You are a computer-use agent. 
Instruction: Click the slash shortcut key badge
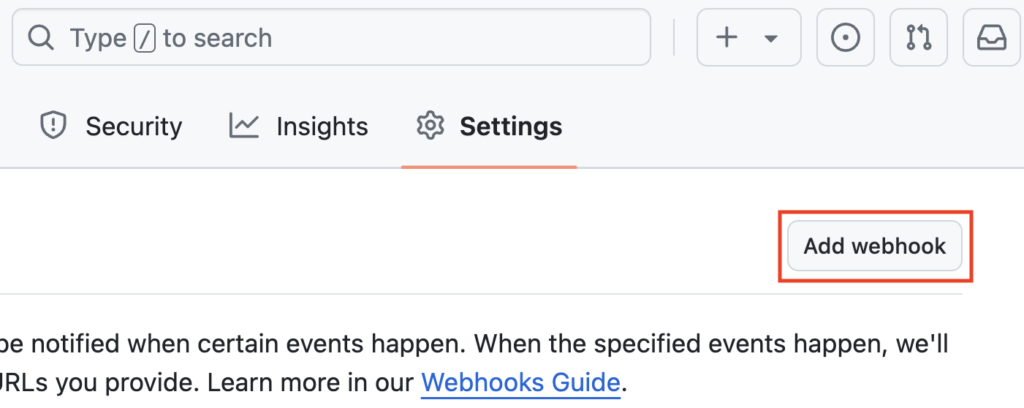tap(144, 39)
